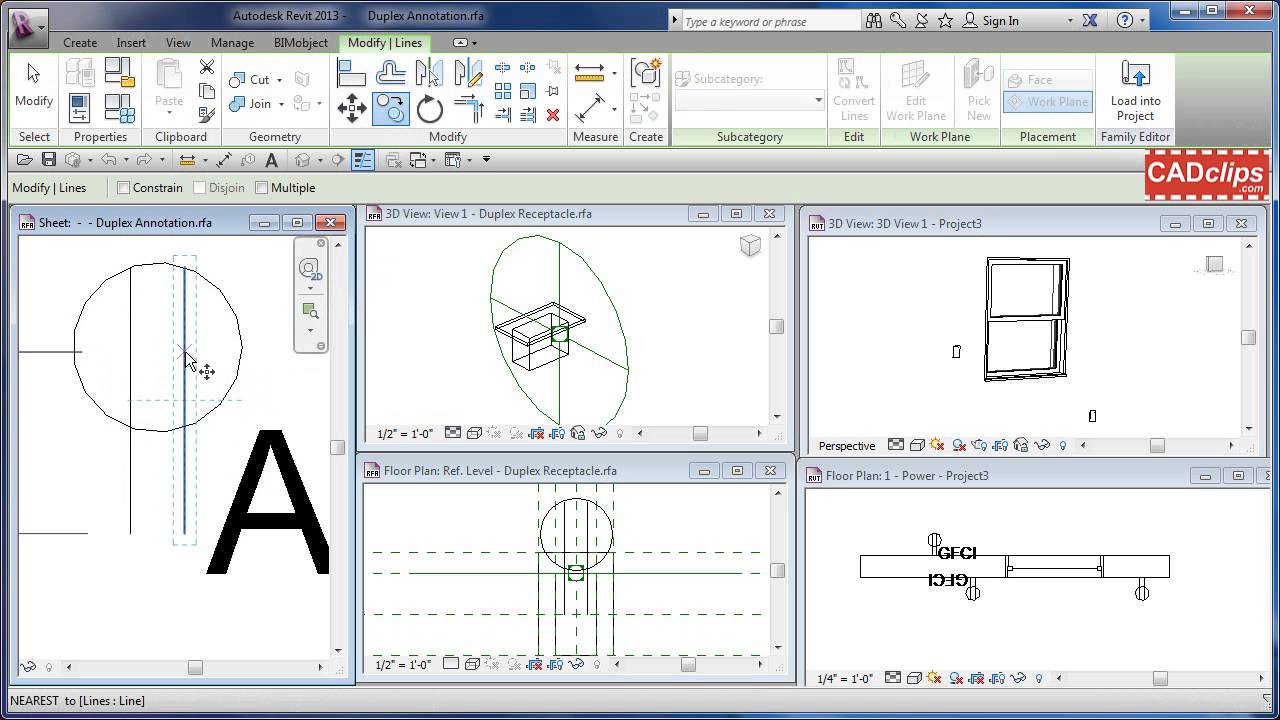Click the Cut to Clipboard scissors icon

[206, 67]
